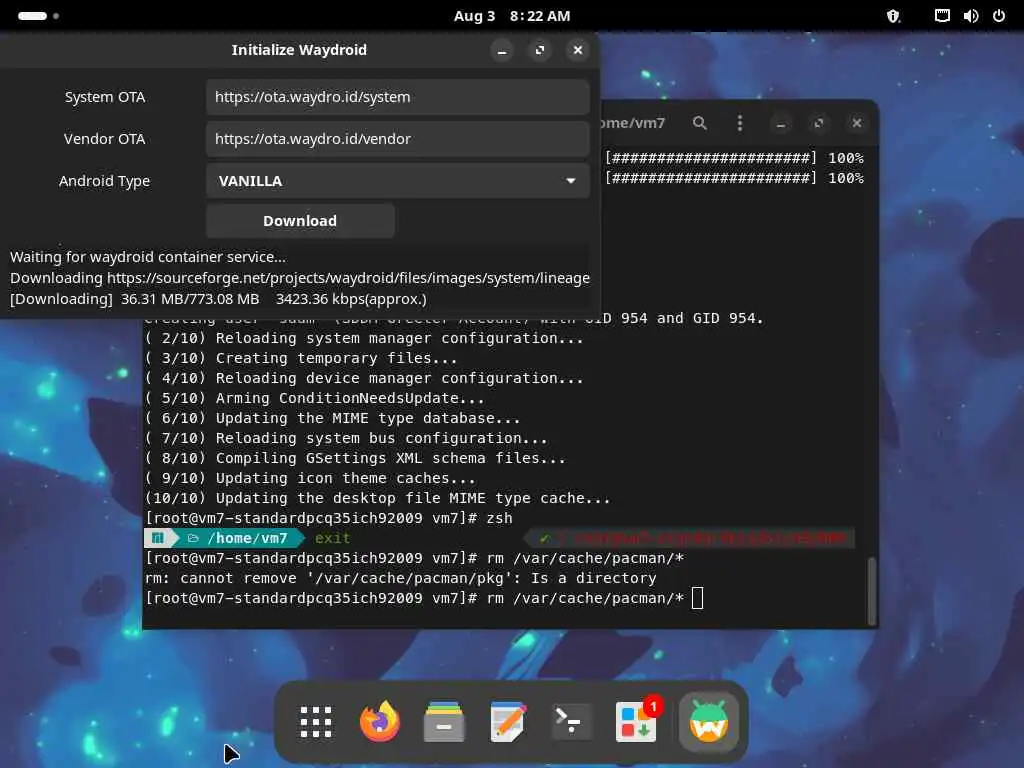The width and height of the screenshot is (1024, 768).
Task: Click the terminal prompt line ending in 'zsh'
Action: [328, 518]
